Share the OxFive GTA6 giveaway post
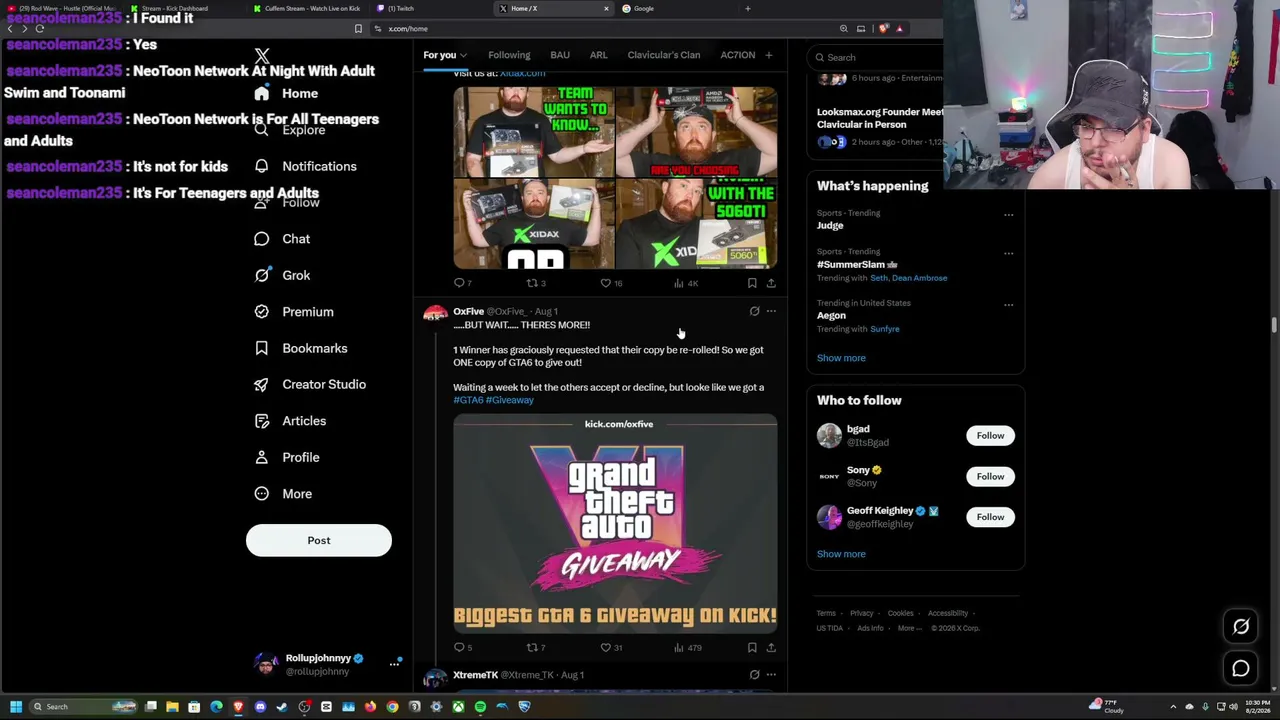This screenshot has width=1280, height=720. tap(770, 647)
